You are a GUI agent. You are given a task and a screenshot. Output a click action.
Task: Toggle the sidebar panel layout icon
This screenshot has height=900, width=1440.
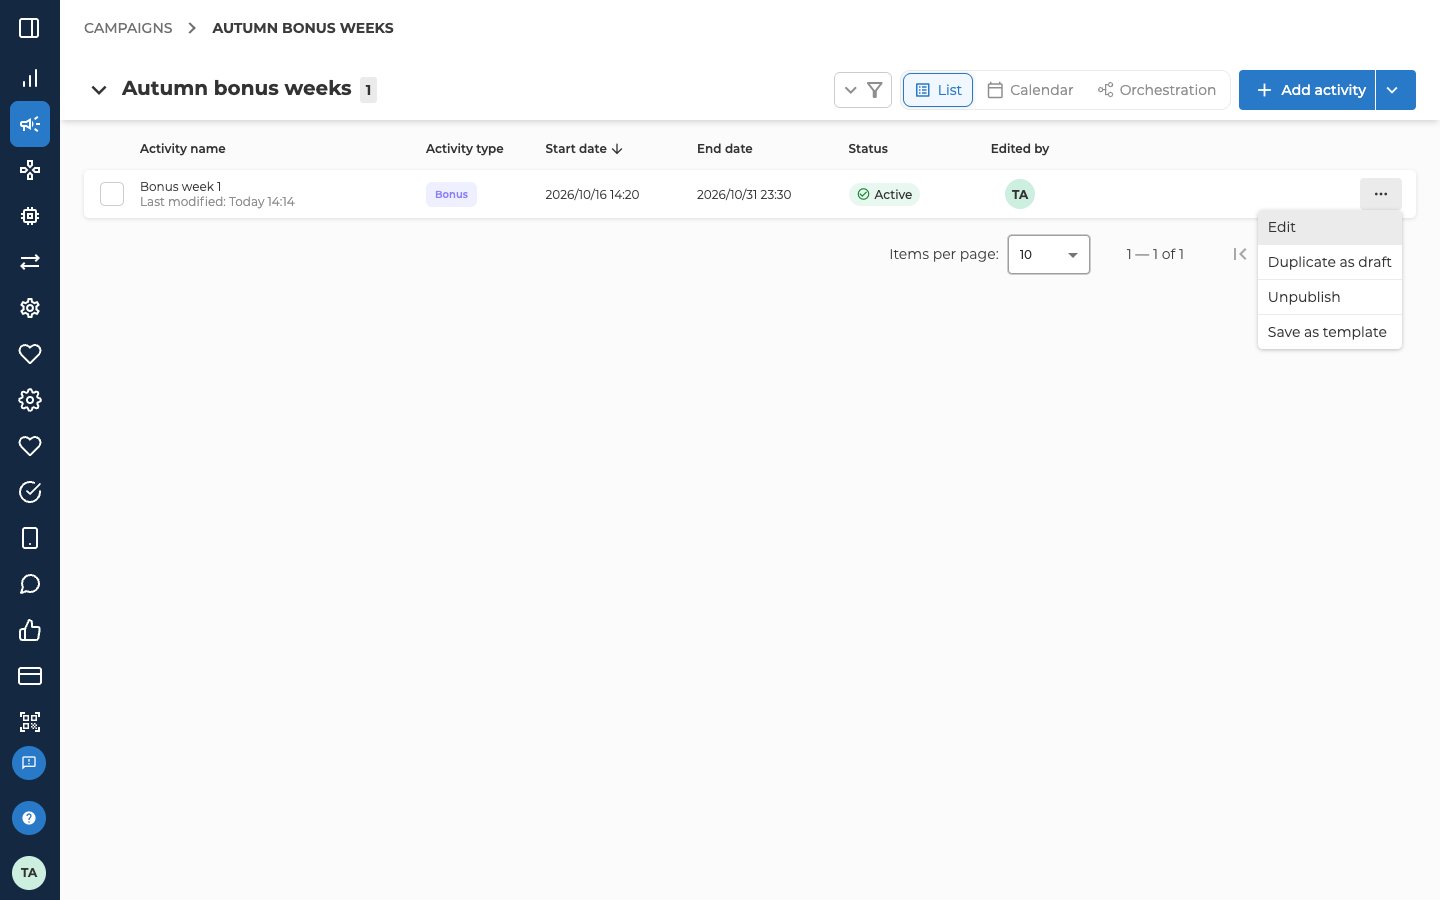coord(29,28)
